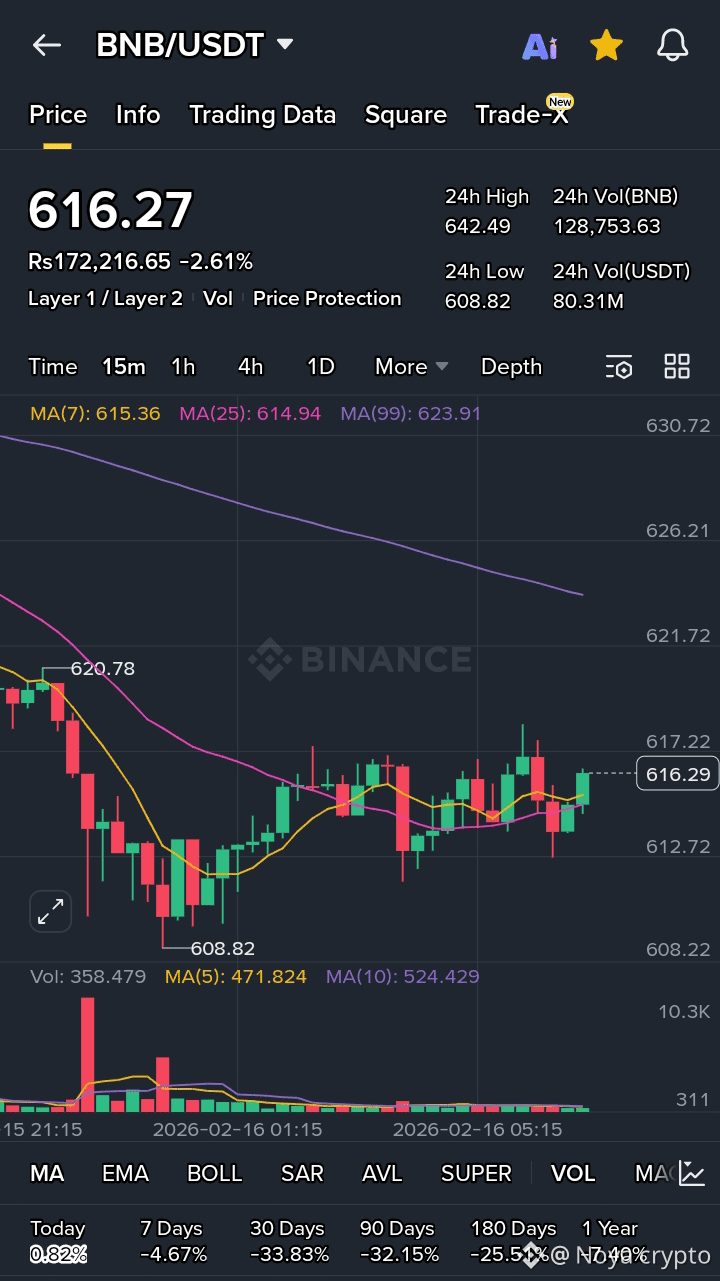Open the Trade-X tab
Image resolution: width=720 pixels, height=1281 pixels.
(523, 115)
